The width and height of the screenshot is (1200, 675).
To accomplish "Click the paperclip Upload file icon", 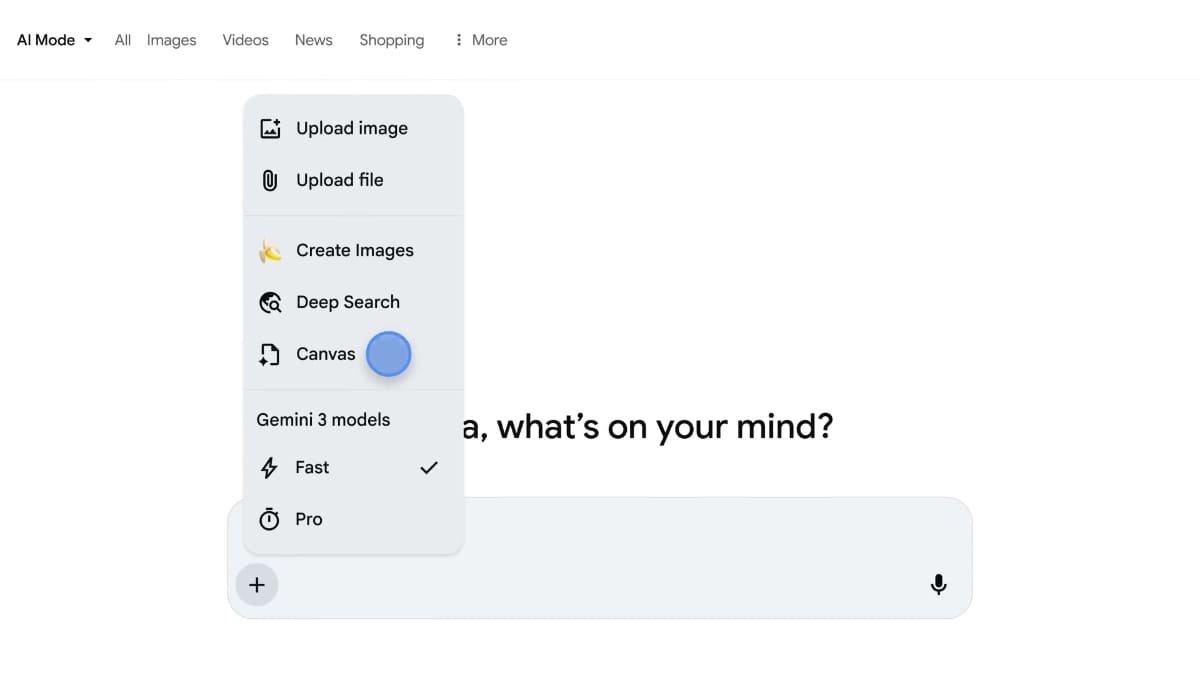I will tap(270, 180).
